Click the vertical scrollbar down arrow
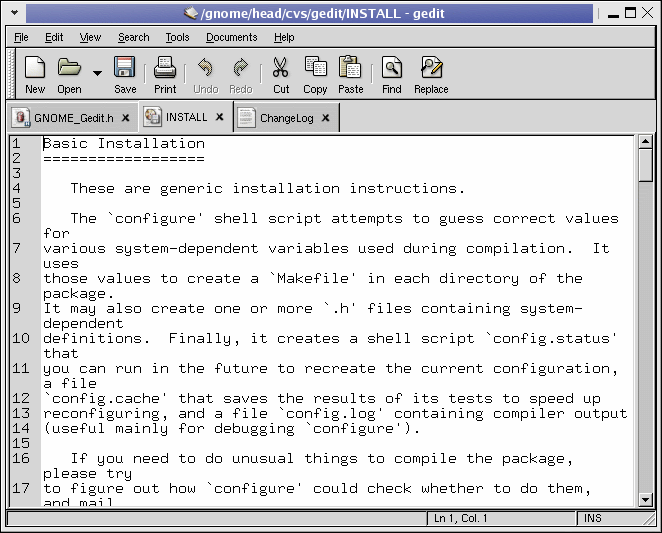This screenshot has height=533, width=662. [x=645, y=498]
